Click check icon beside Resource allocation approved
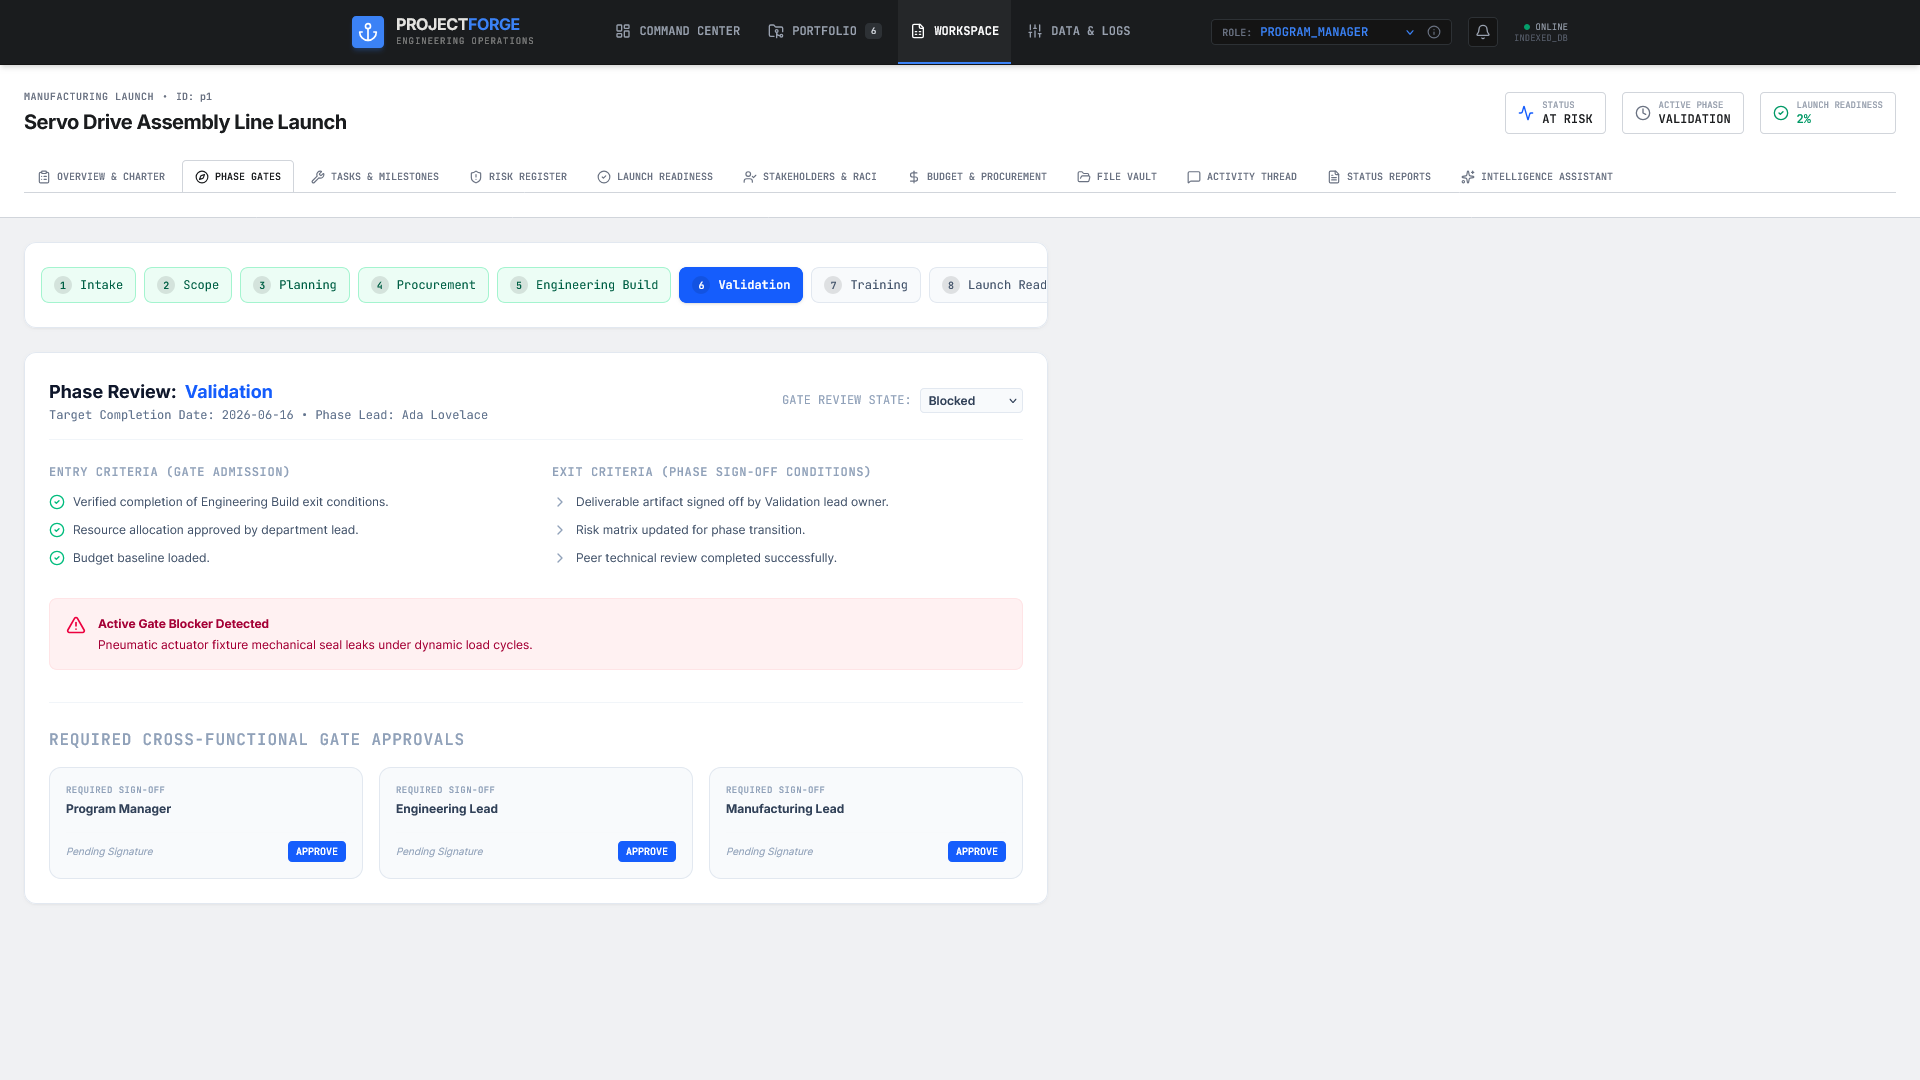Screen dimensions: 1920x1080 click(57, 530)
